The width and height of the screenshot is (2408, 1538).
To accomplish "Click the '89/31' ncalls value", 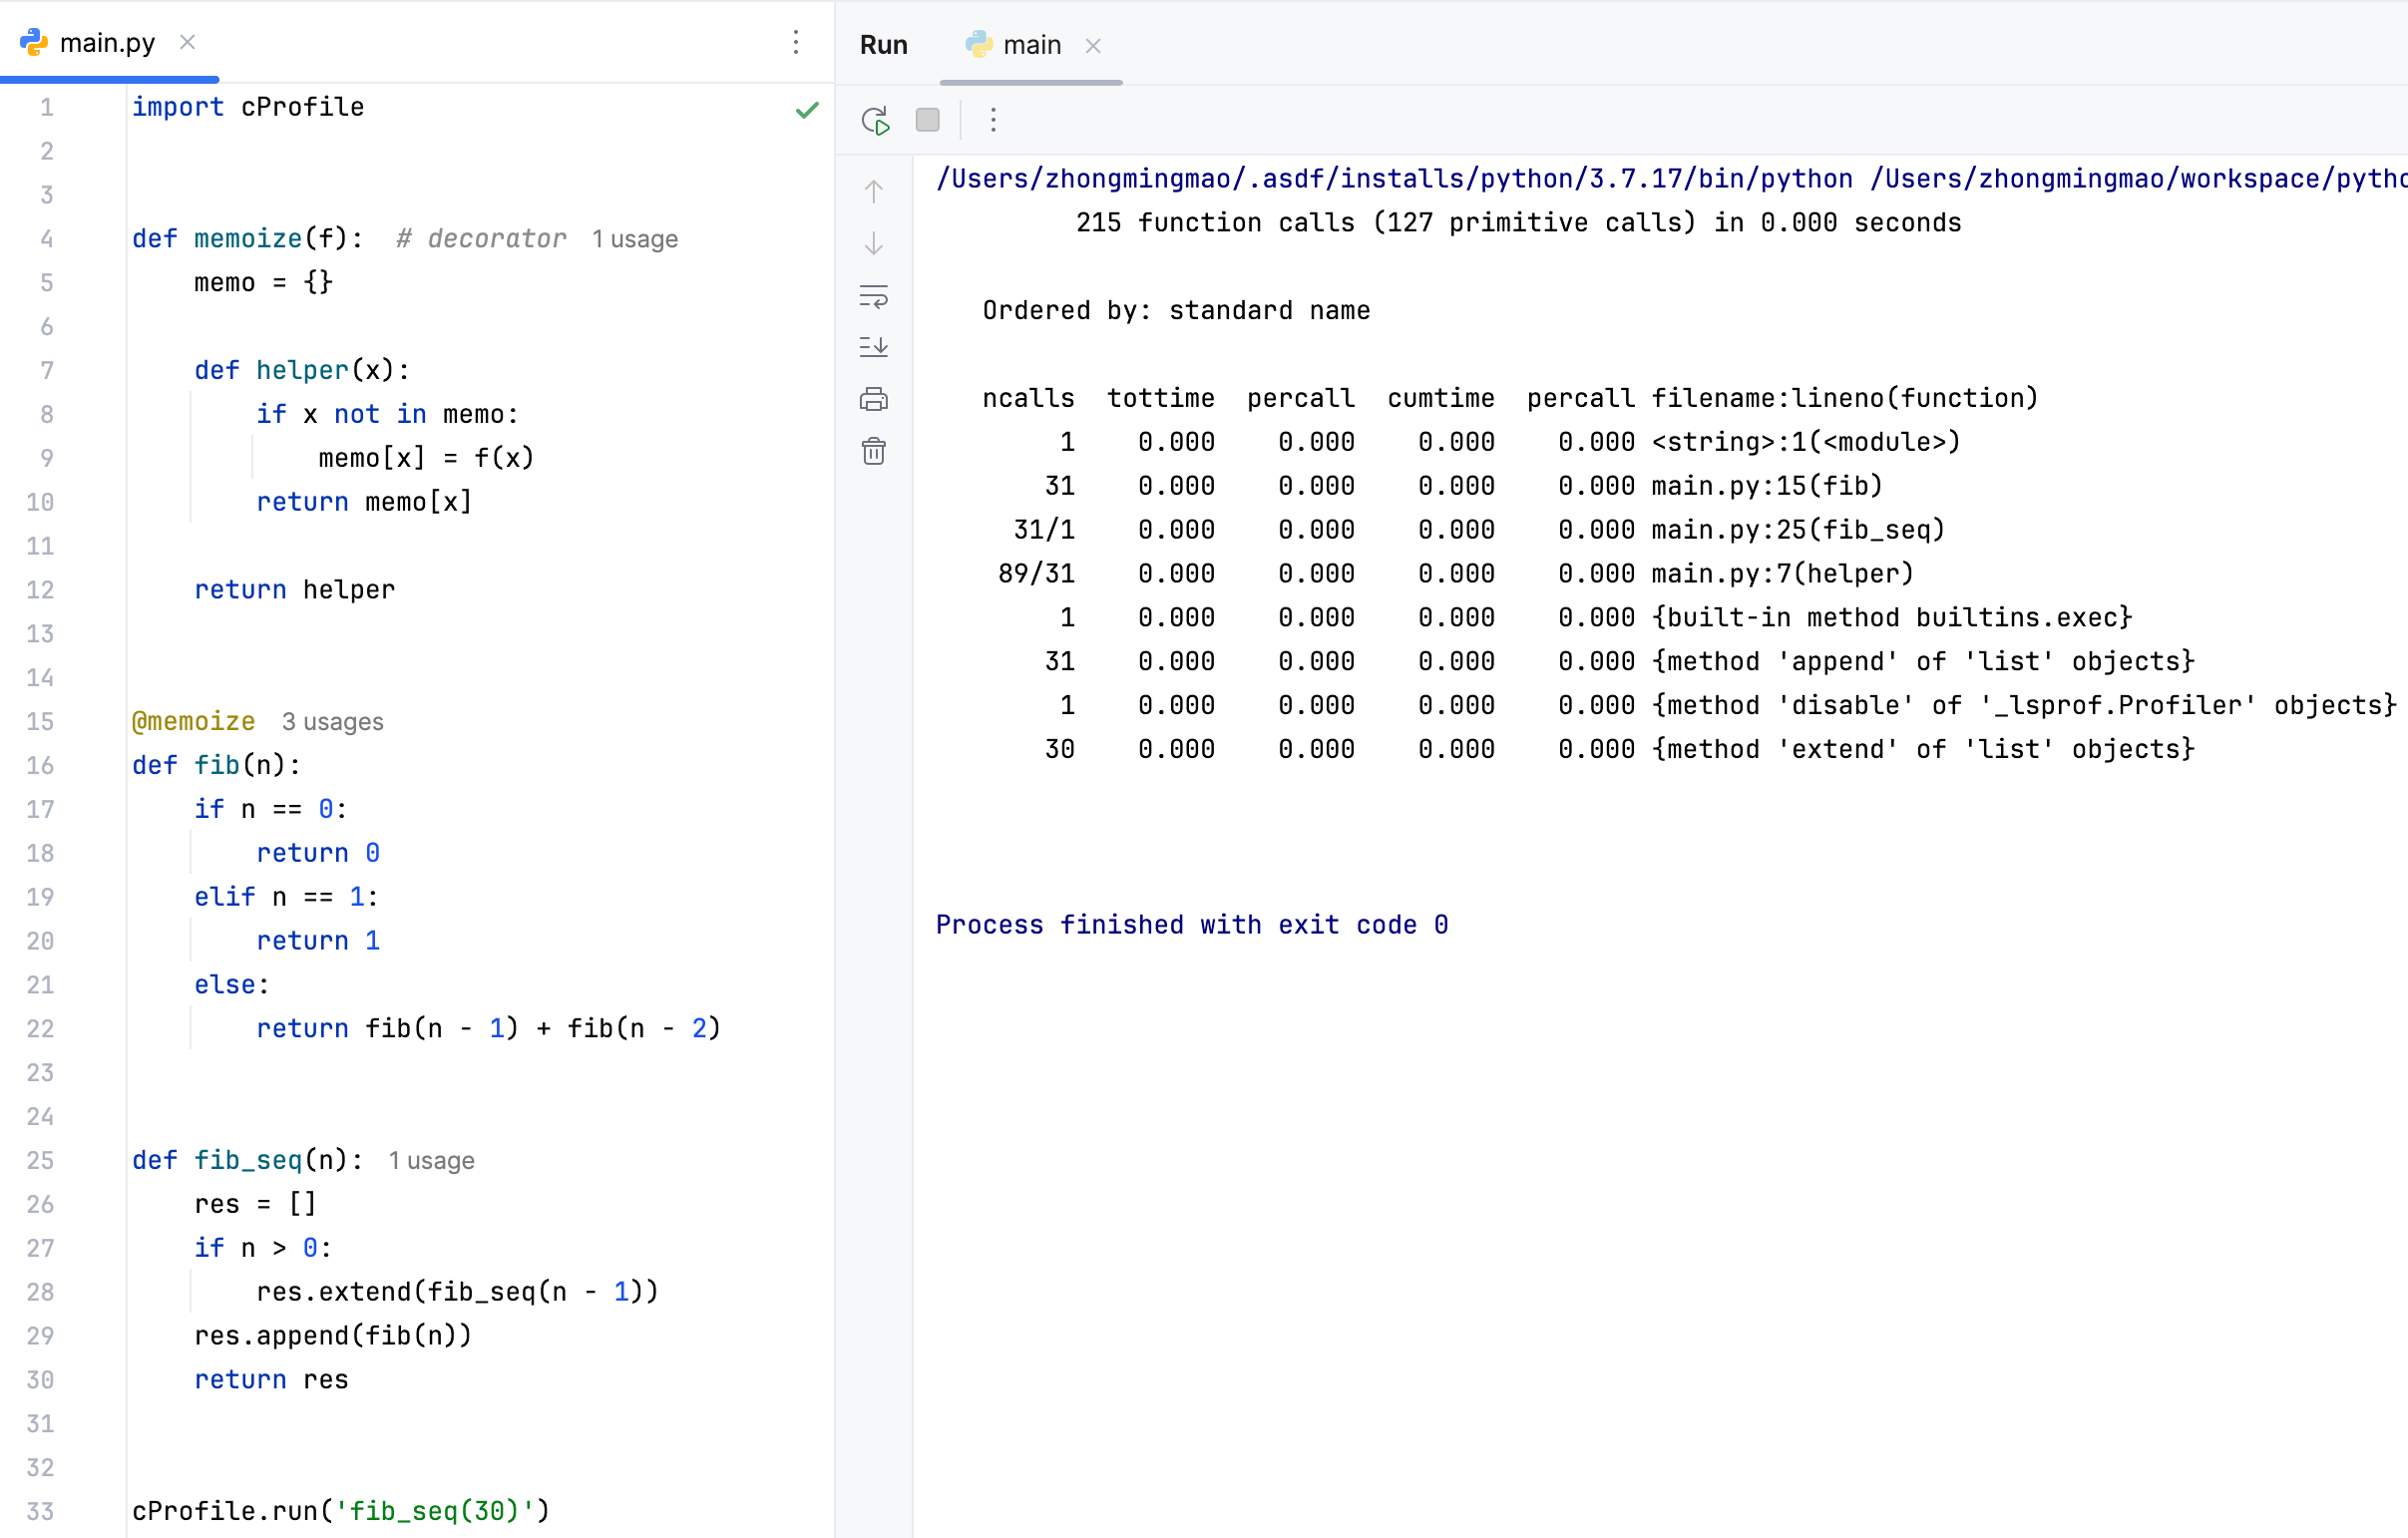I will click(x=1037, y=574).
